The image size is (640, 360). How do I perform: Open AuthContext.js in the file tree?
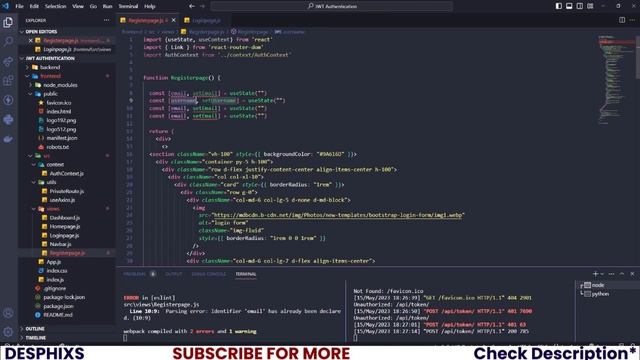tap(67, 173)
